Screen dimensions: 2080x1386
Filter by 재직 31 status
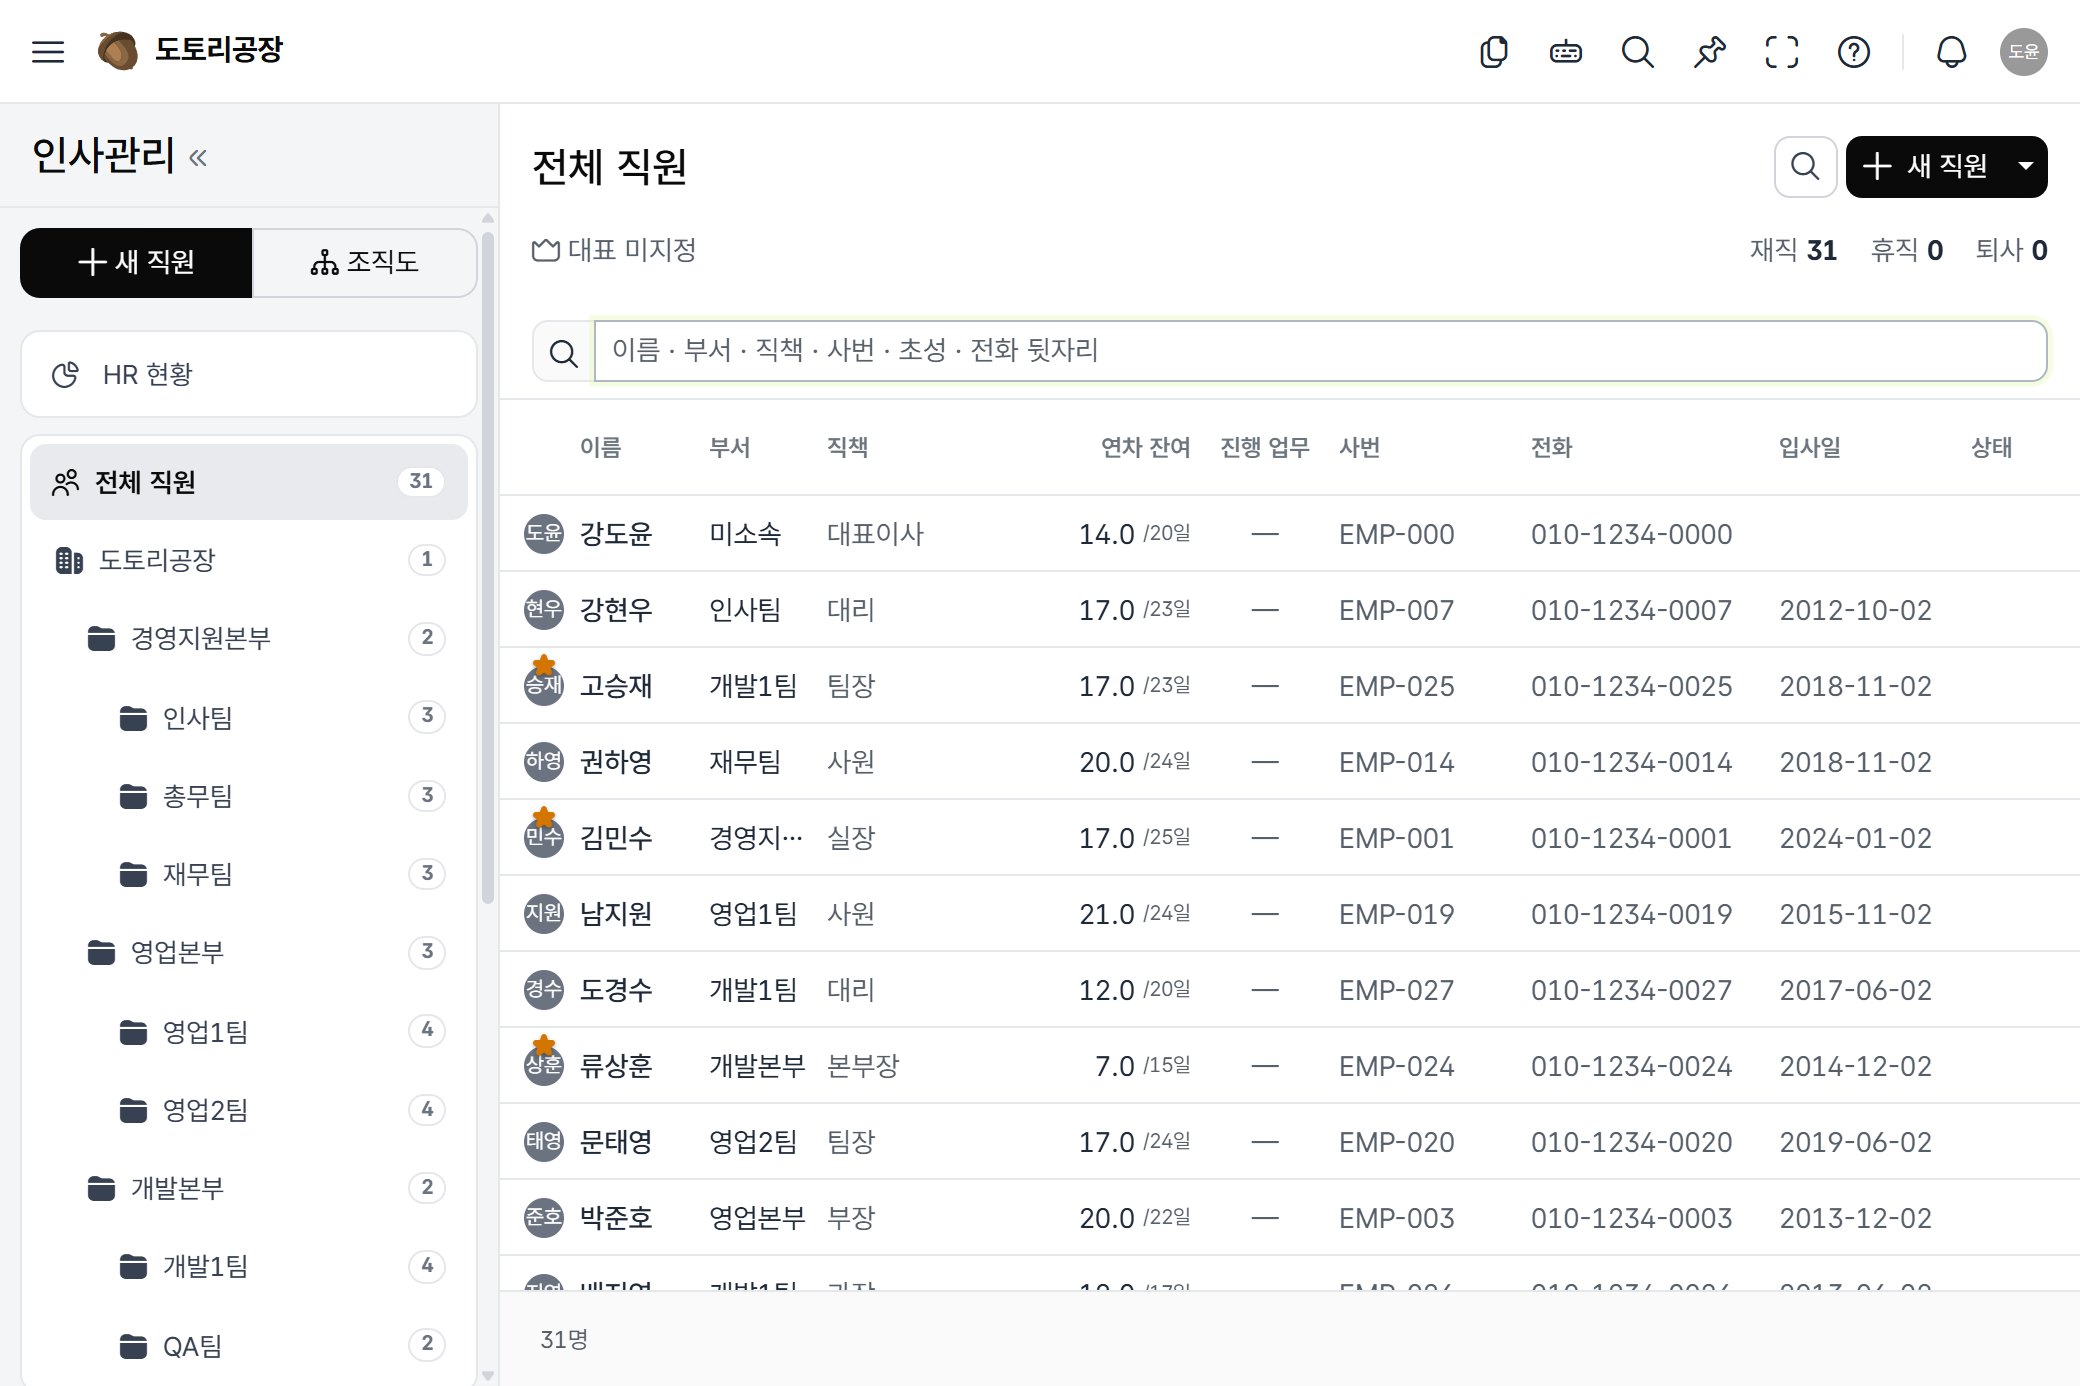1793,250
